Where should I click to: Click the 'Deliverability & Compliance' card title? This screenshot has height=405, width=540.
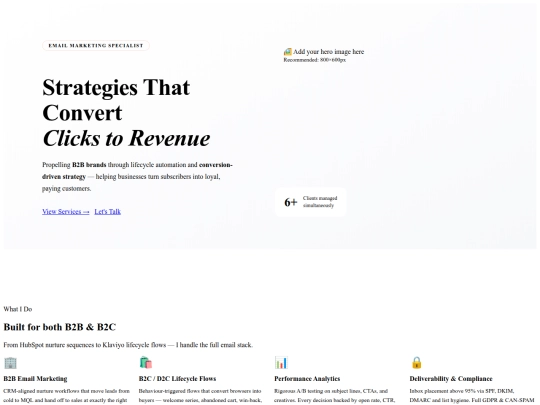click(451, 378)
